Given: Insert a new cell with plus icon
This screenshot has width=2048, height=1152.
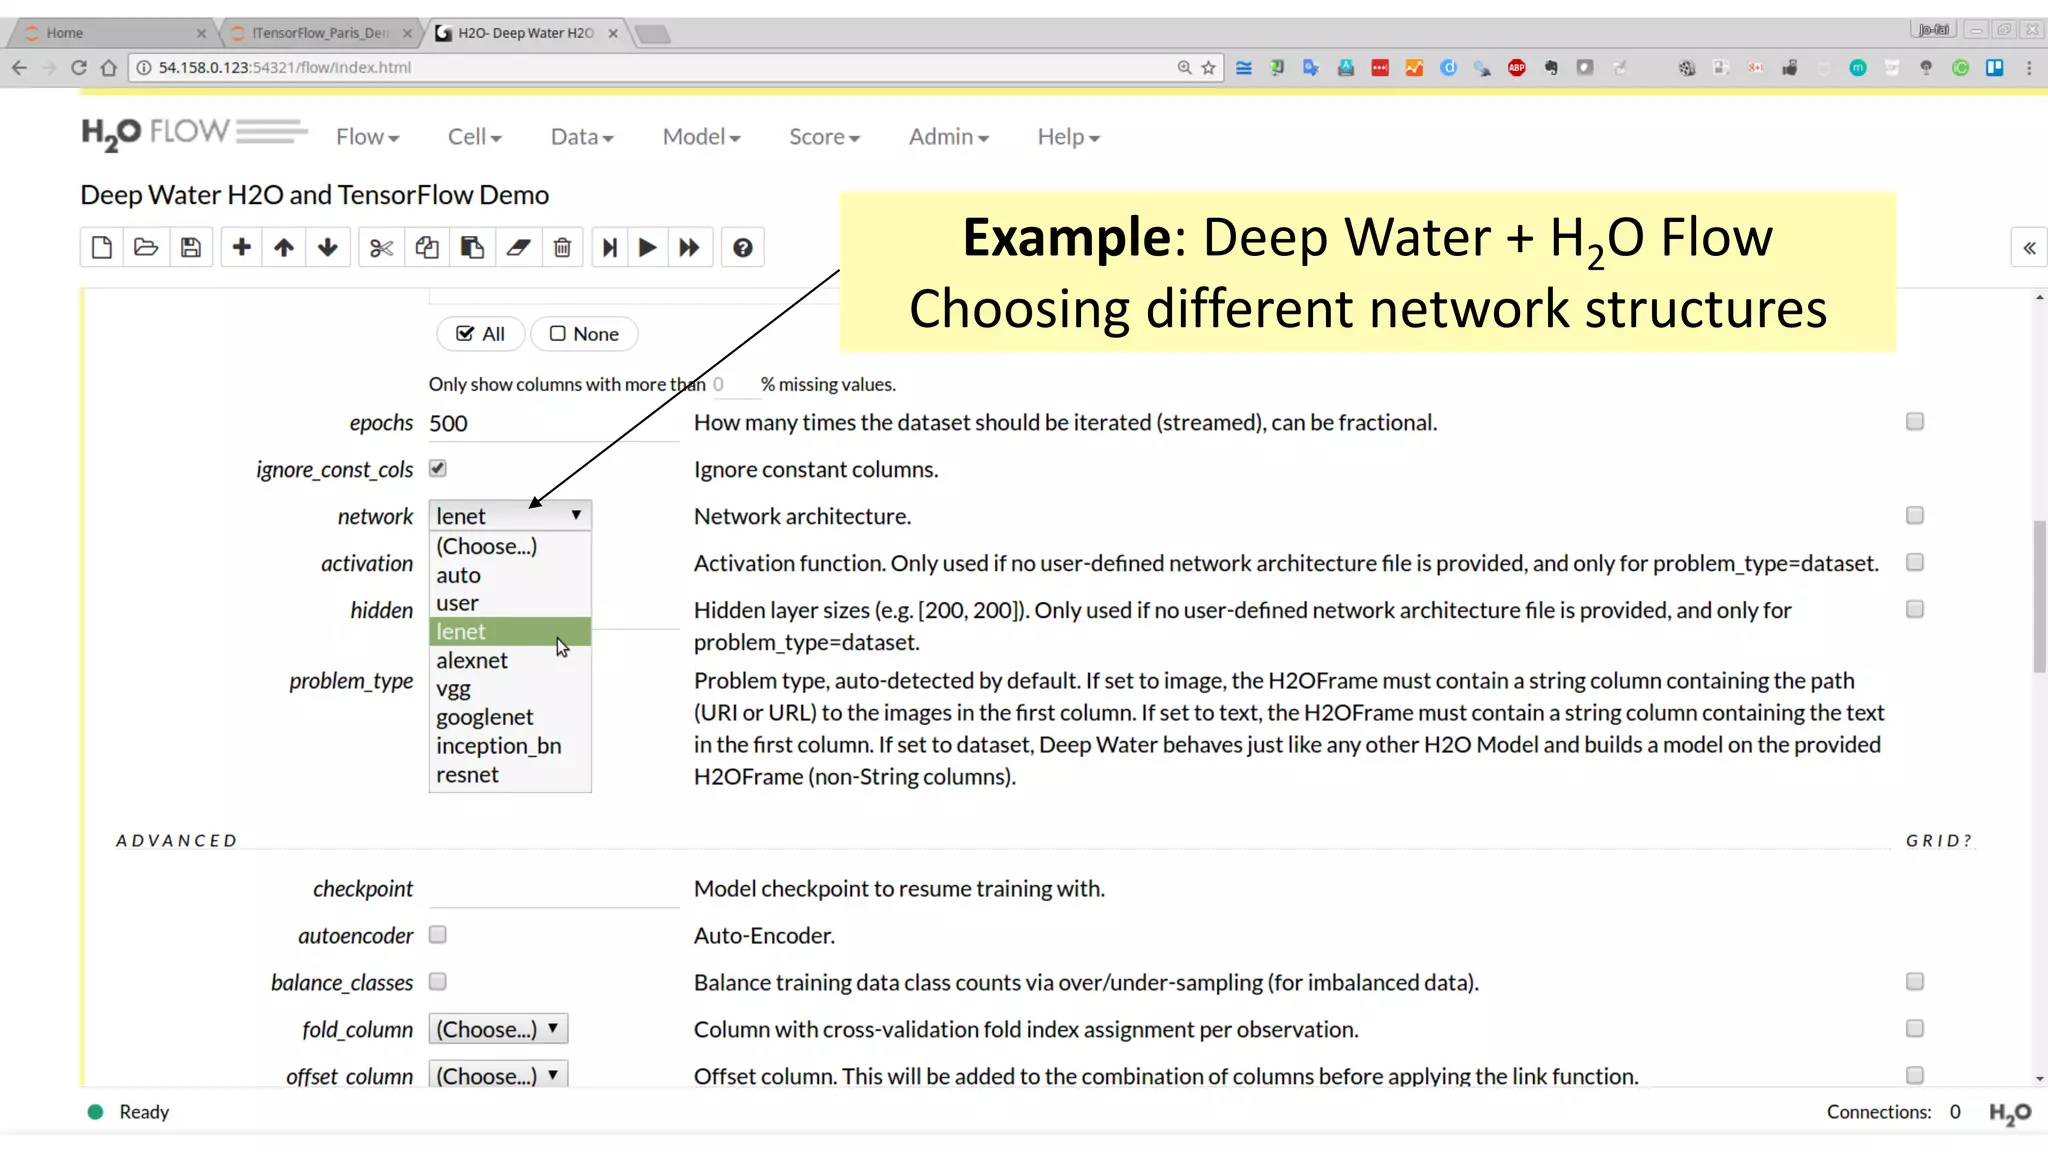Looking at the screenshot, I should click(x=241, y=248).
